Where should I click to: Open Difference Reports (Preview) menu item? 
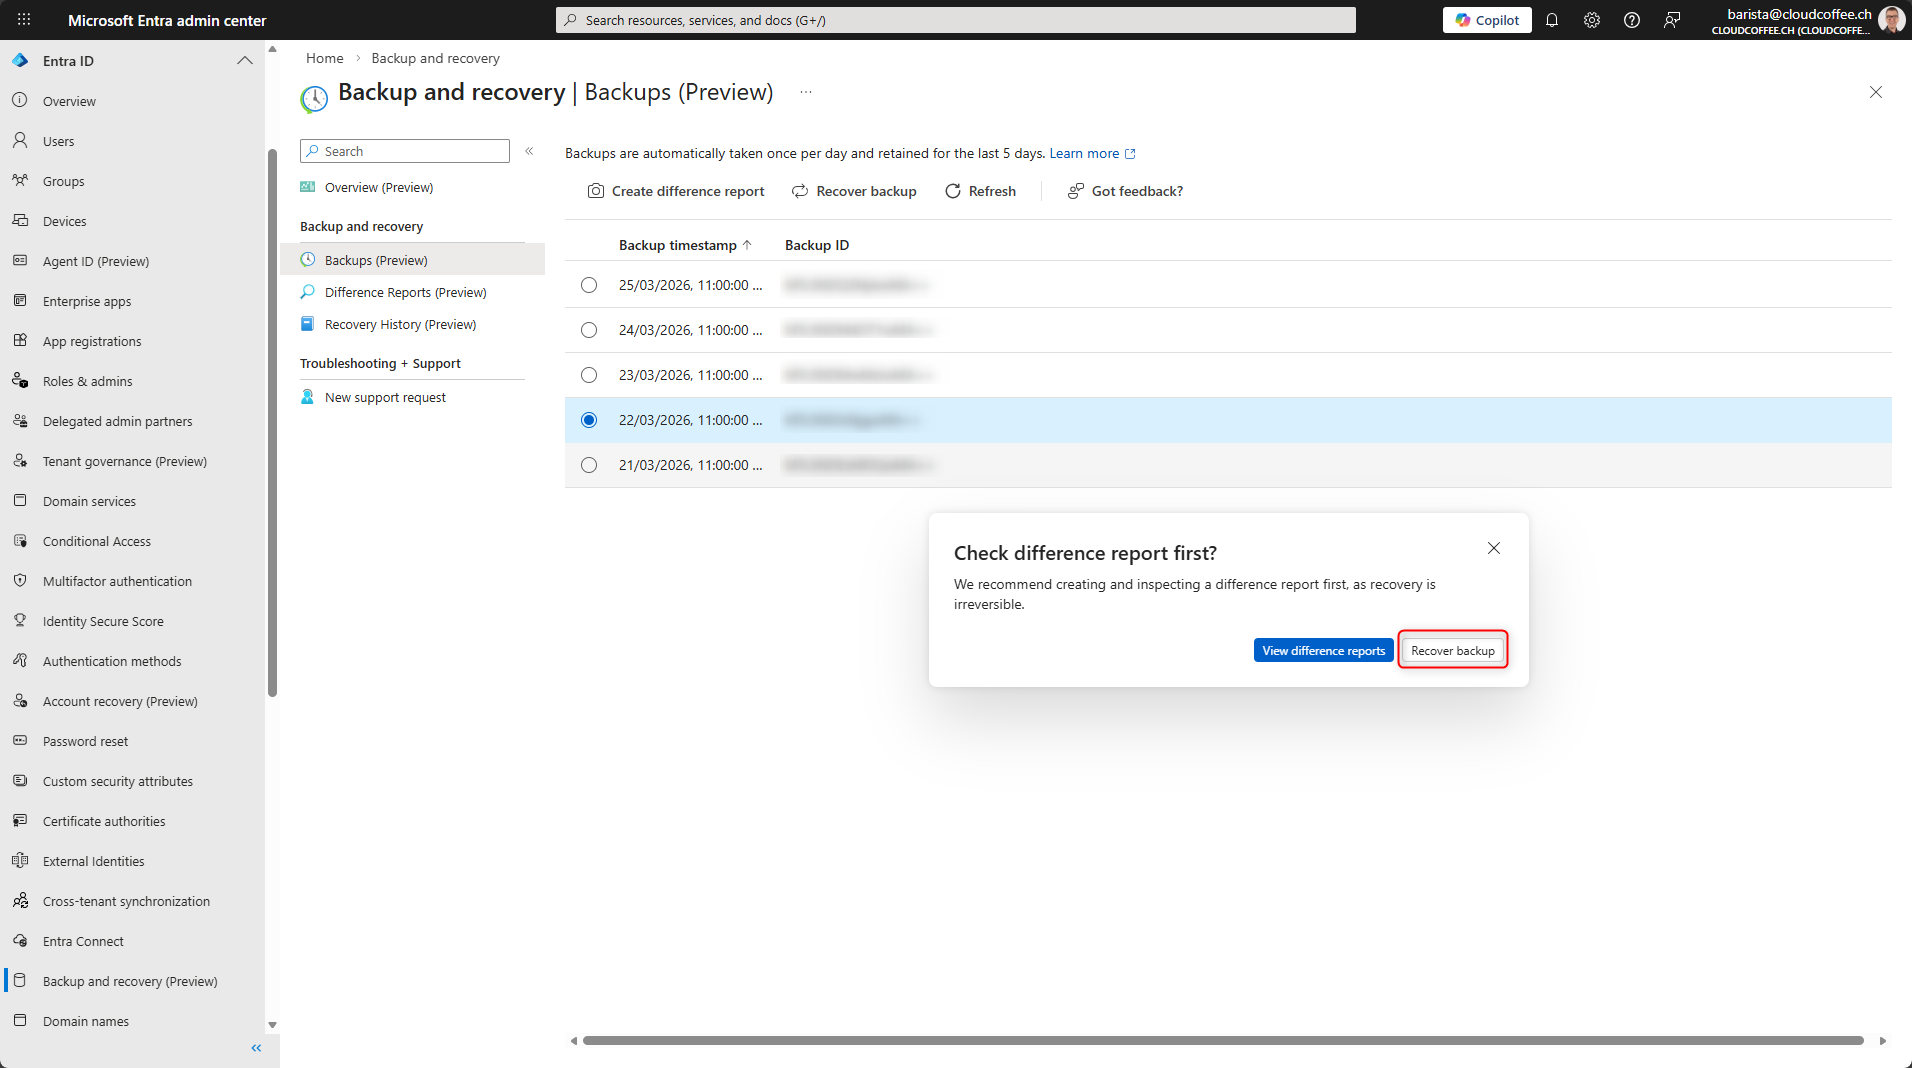tap(405, 292)
